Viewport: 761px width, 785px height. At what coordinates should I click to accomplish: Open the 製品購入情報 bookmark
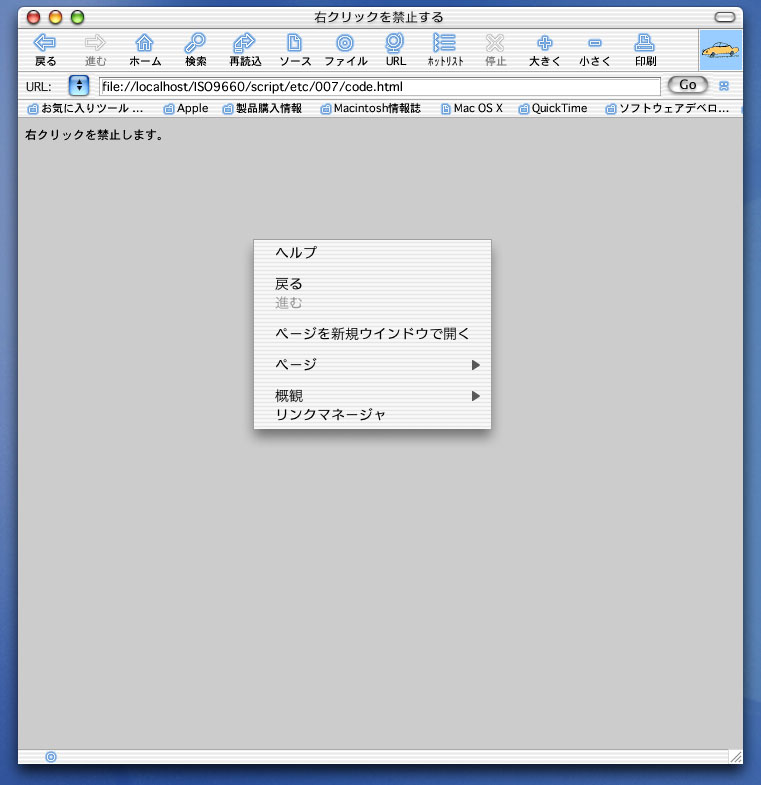pyautogui.click(x=262, y=109)
